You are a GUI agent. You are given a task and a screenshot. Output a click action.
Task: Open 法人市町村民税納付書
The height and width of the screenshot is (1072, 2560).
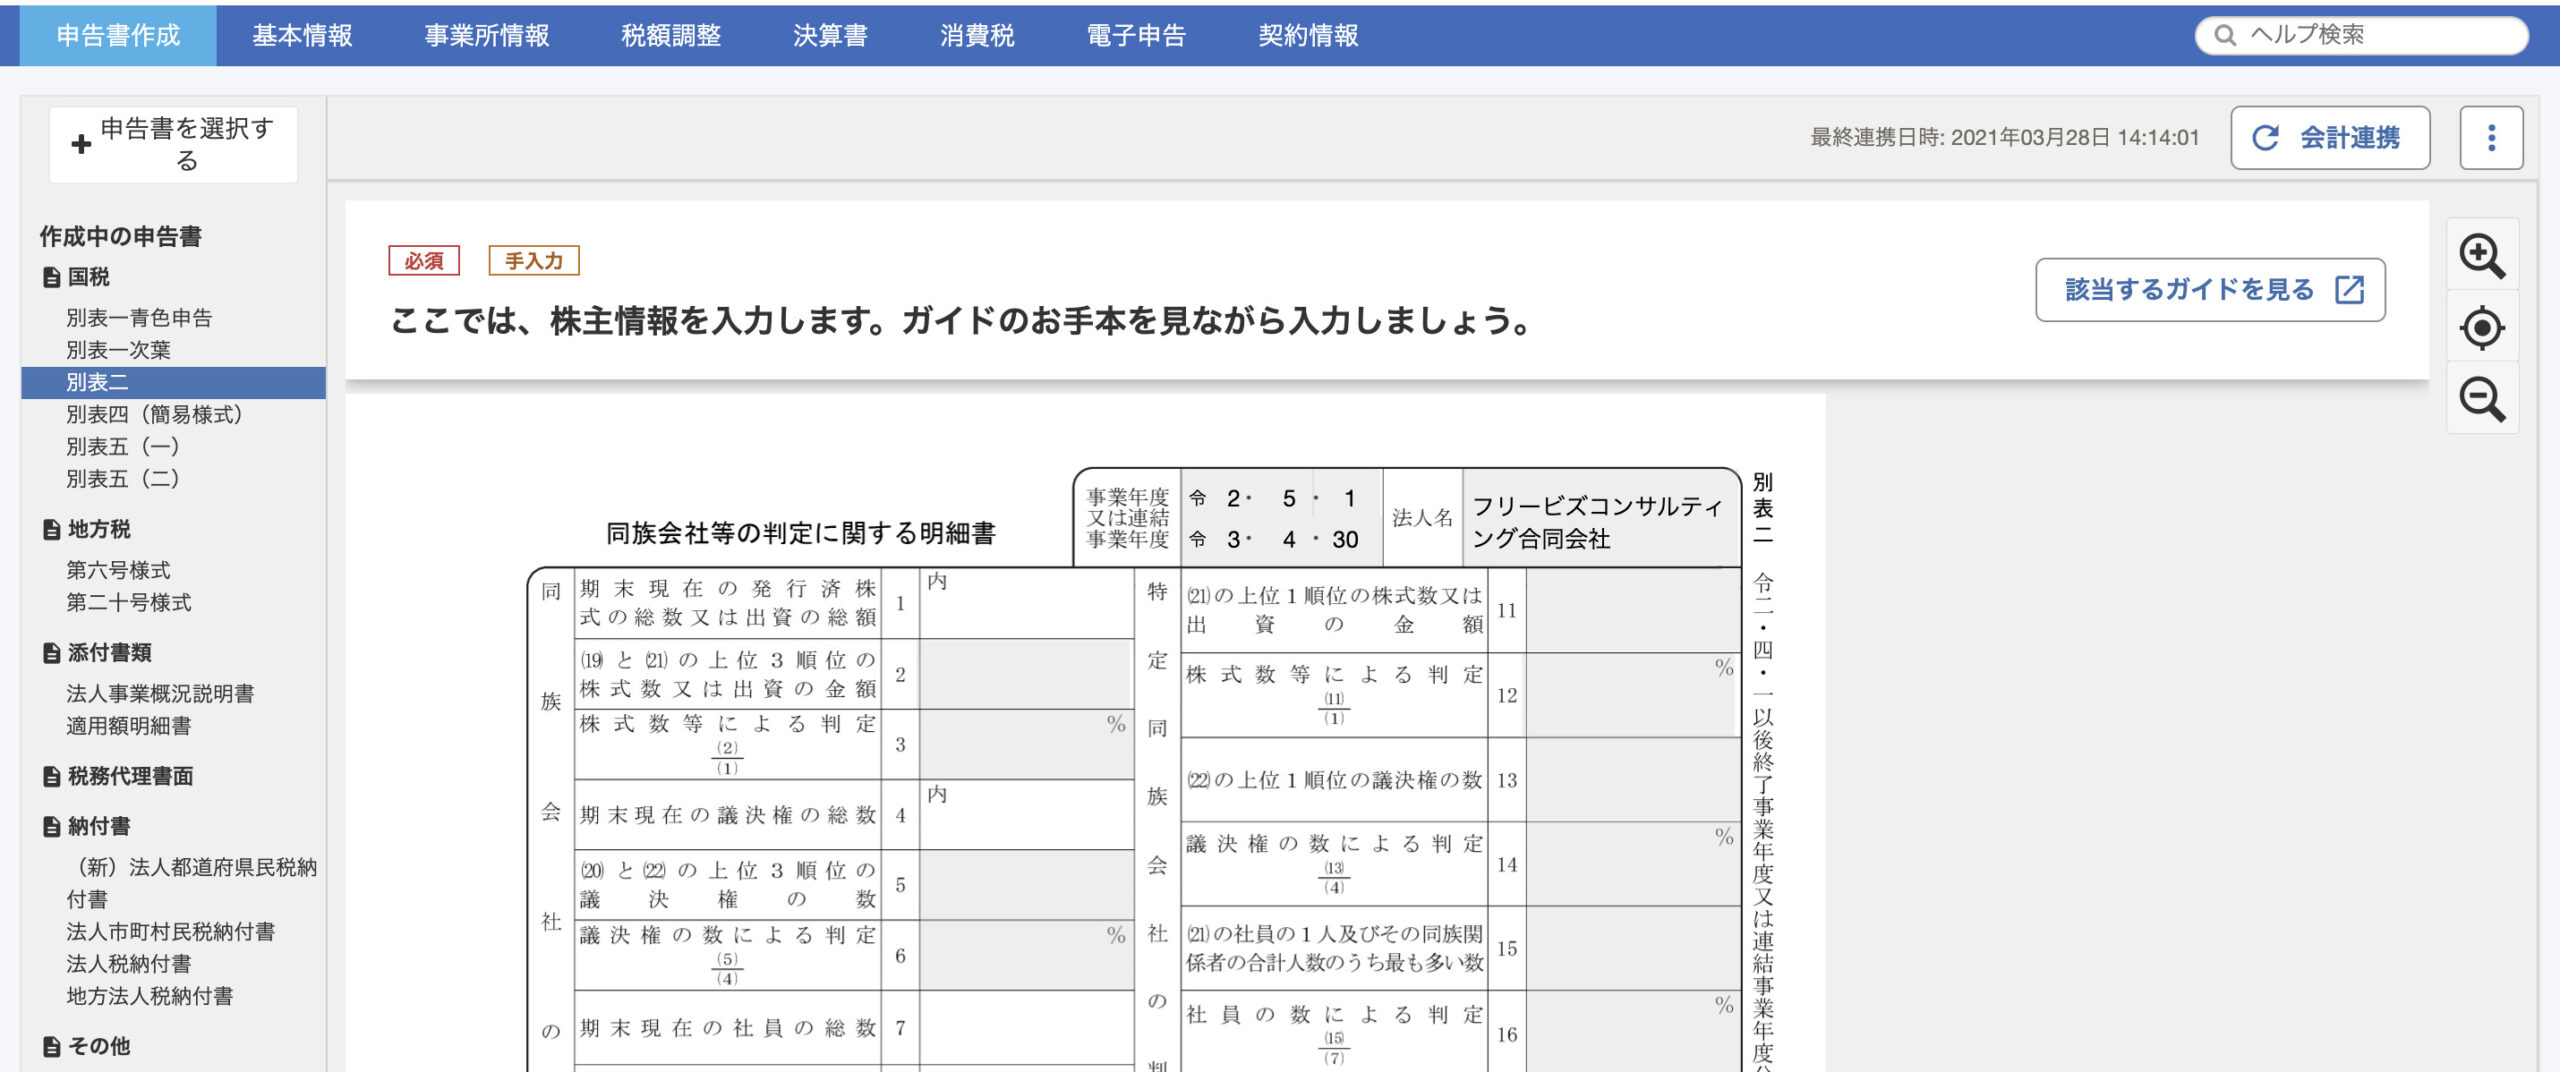[171, 932]
